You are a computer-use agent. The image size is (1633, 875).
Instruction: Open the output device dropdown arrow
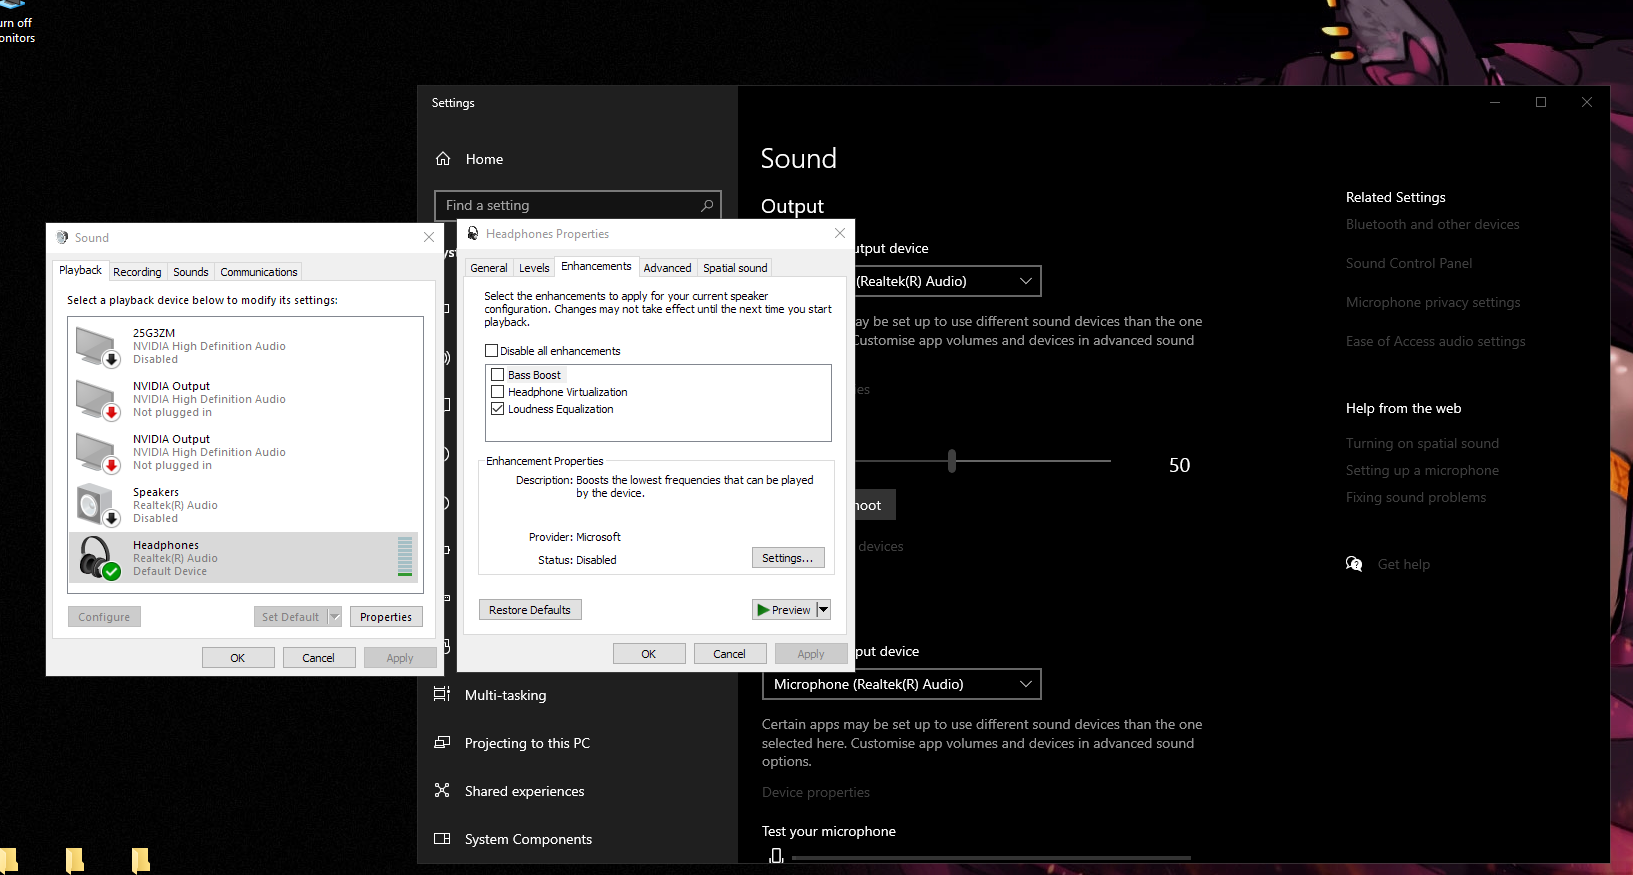(x=1025, y=281)
